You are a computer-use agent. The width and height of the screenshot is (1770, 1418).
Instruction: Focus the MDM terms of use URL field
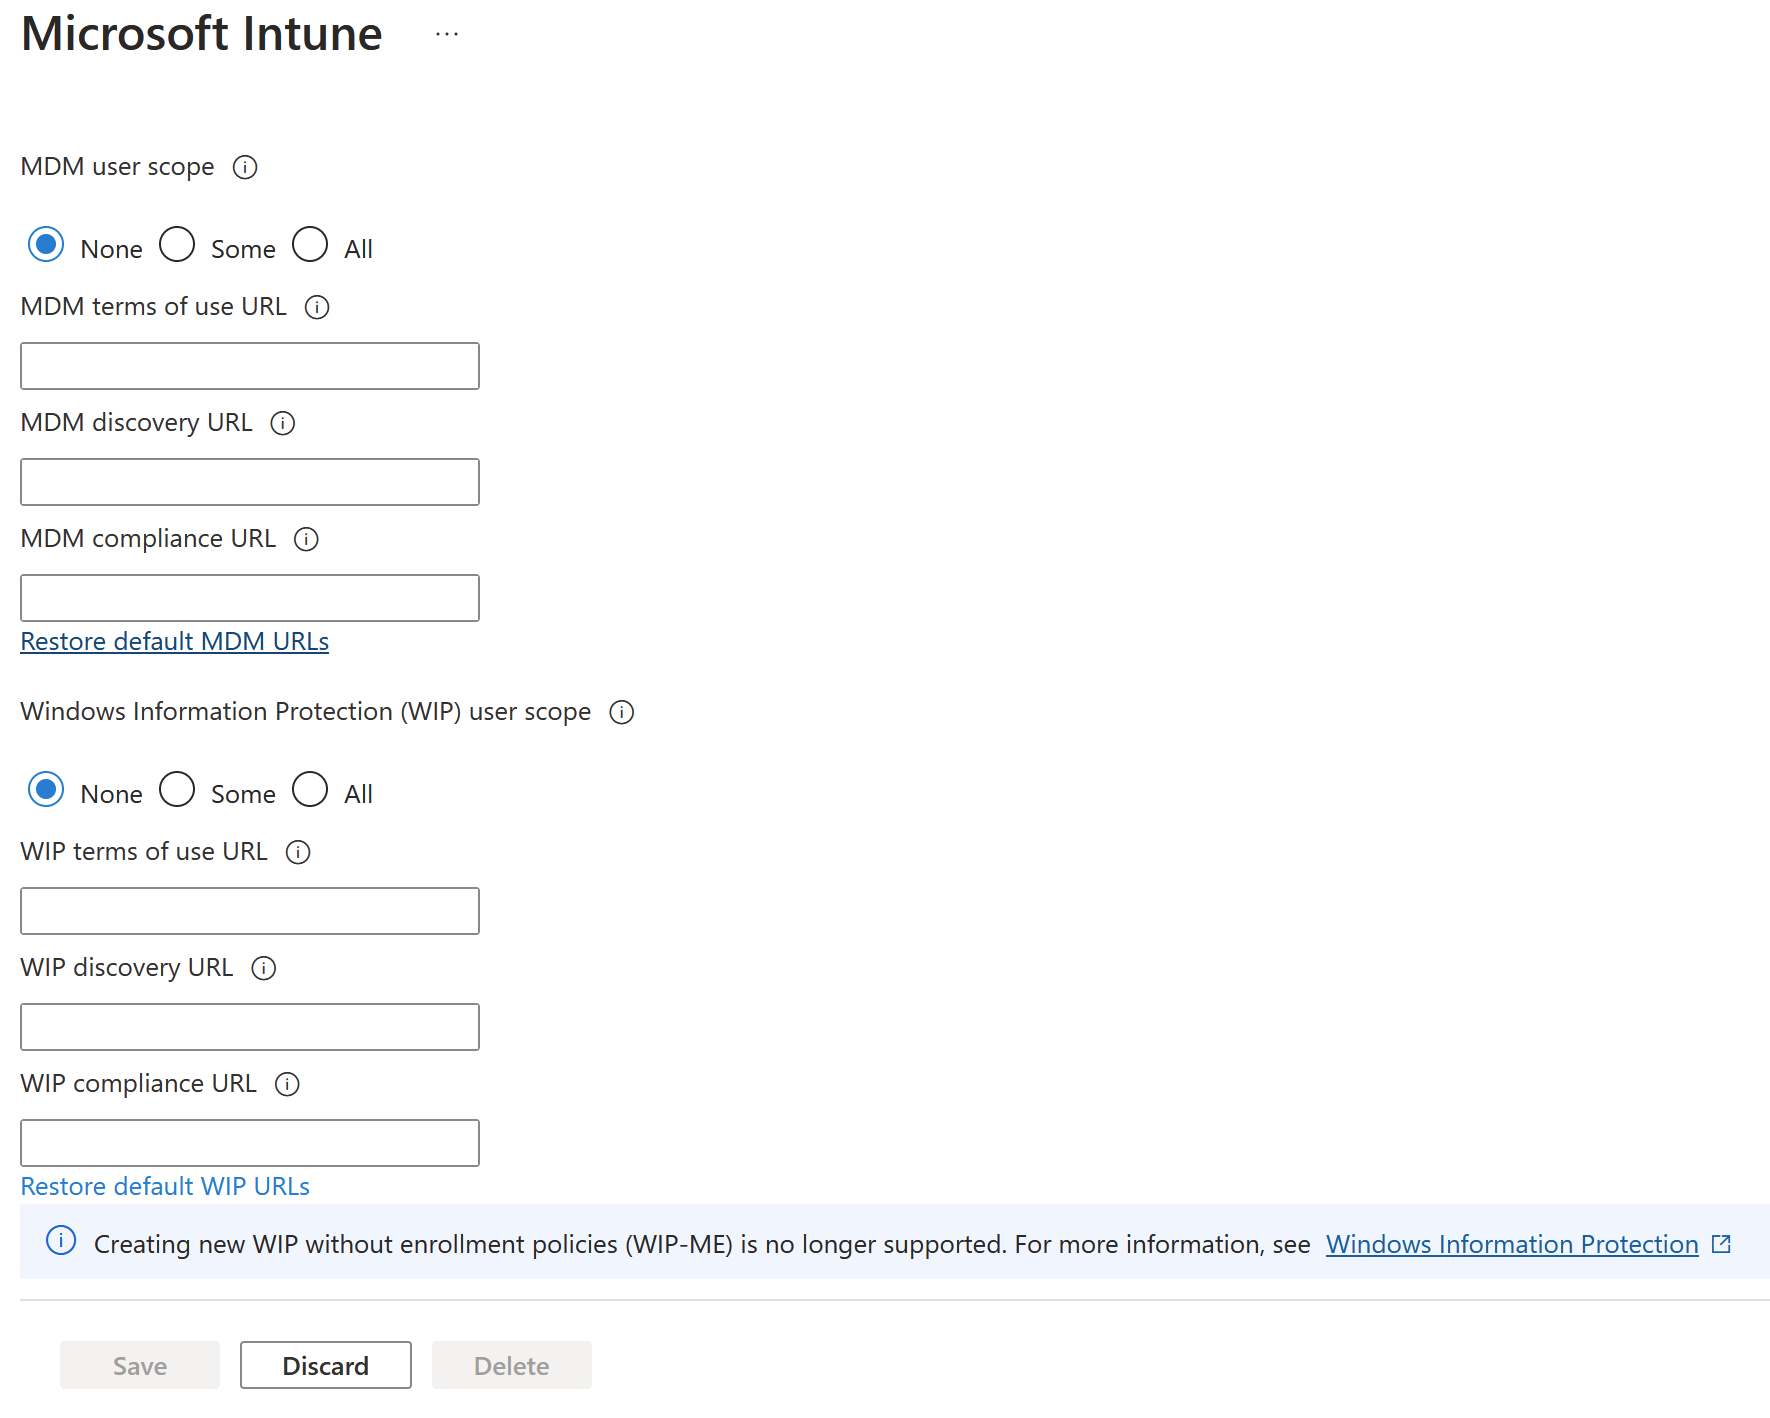coord(250,366)
